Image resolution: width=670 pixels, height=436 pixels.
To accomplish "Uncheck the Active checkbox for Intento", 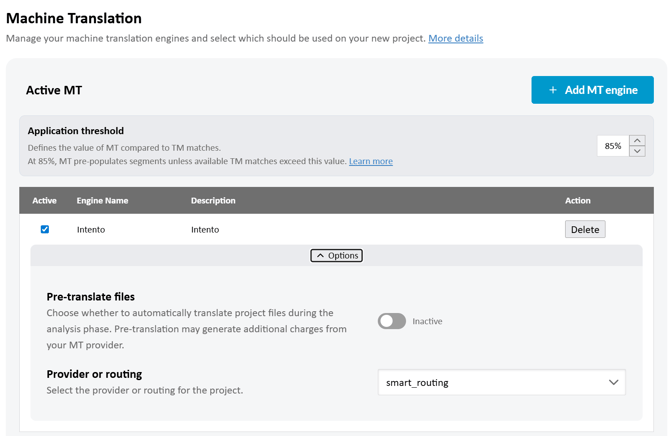I will [x=45, y=229].
